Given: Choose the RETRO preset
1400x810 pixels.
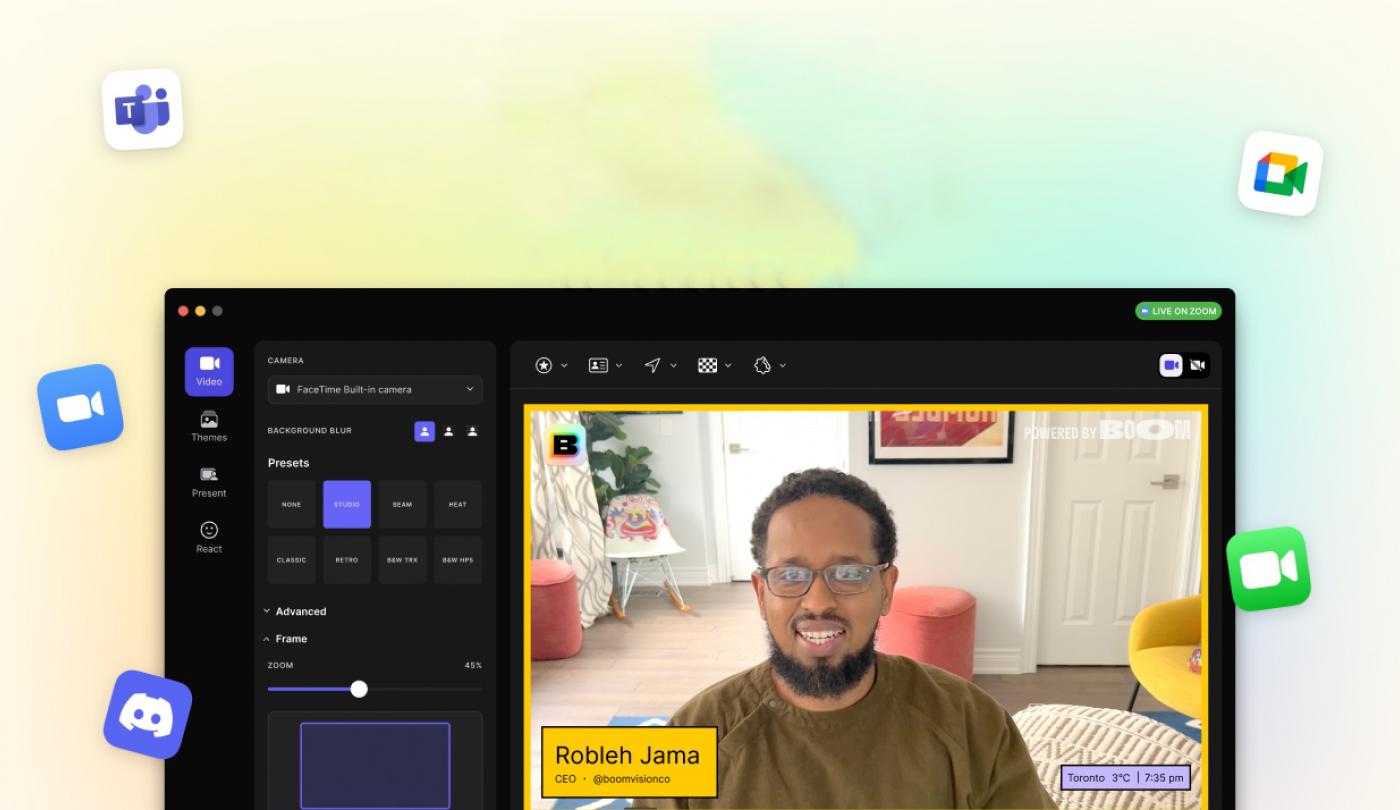Looking at the screenshot, I should coord(347,560).
